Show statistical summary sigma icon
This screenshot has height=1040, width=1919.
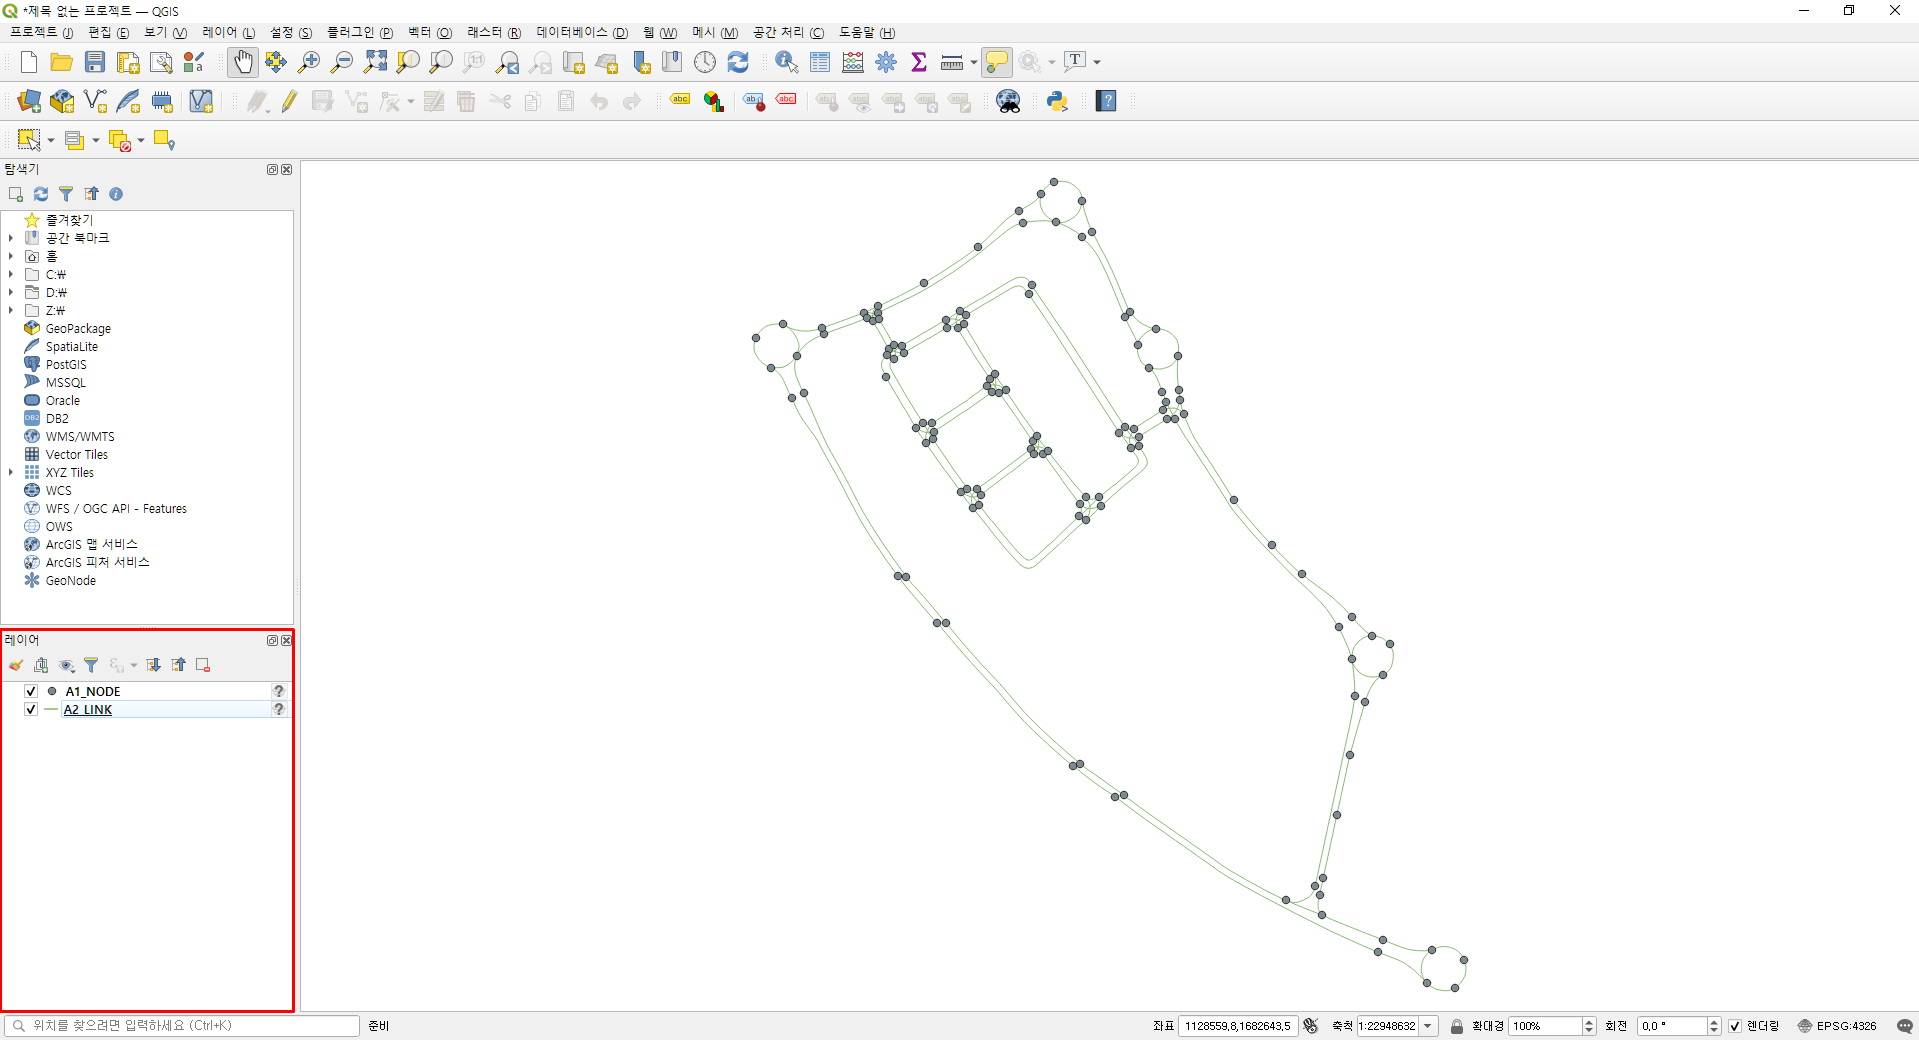pos(919,62)
